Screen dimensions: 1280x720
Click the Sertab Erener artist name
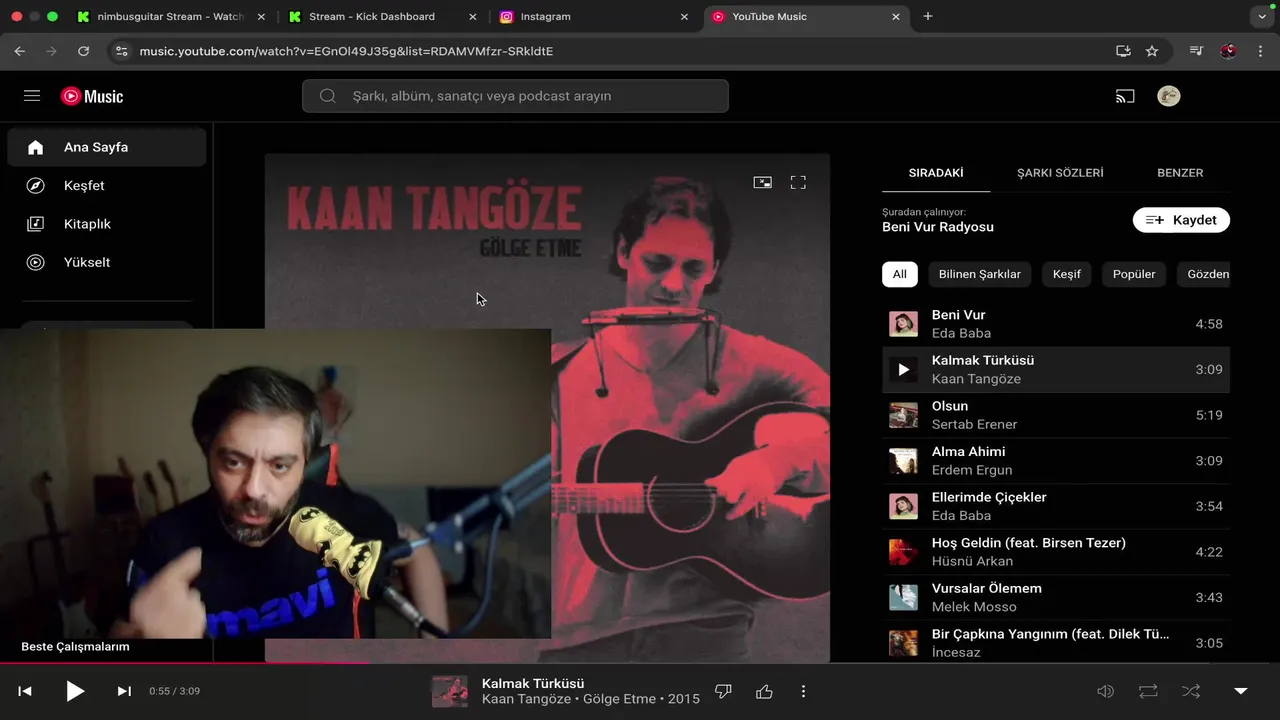click(x=974, y=424)
